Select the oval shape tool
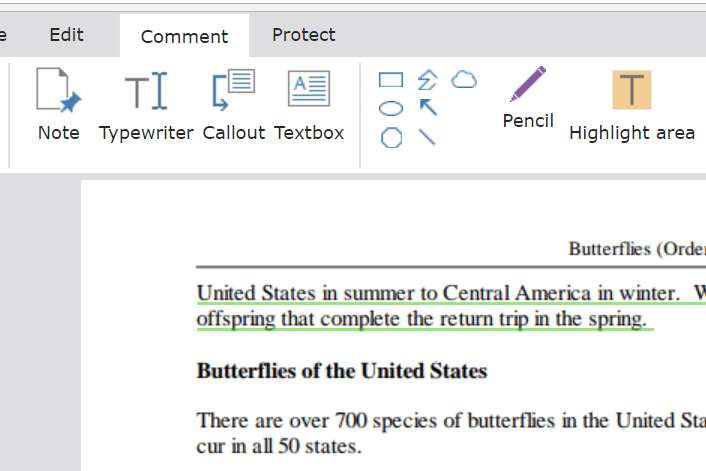Image resolution: width=706 pixels, height=471 pixels. (x=391, y=109)
